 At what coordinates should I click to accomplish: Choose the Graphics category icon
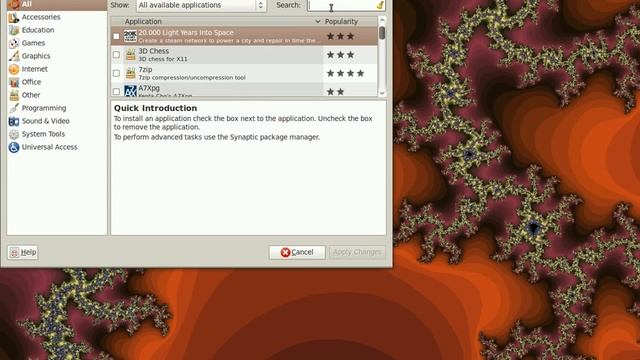click(x=14, y=56)
